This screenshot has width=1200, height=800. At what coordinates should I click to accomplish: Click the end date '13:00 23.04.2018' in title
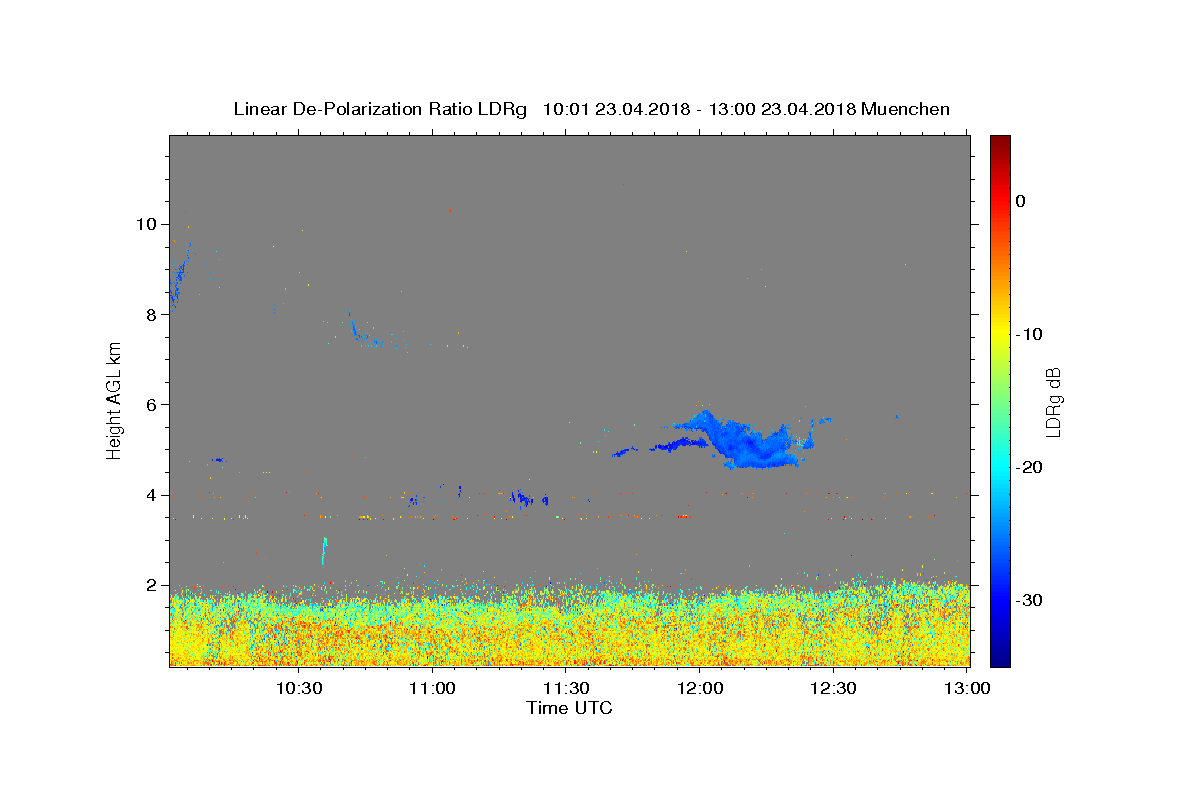pyautogui.click(x=782, y=109)
